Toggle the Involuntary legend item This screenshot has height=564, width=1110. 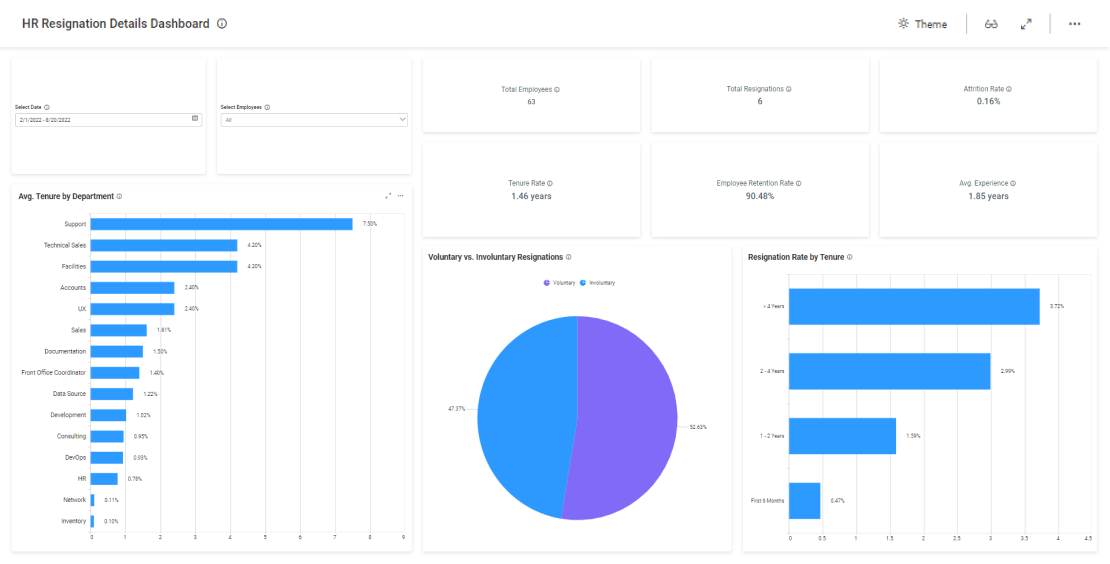point(598,283)
